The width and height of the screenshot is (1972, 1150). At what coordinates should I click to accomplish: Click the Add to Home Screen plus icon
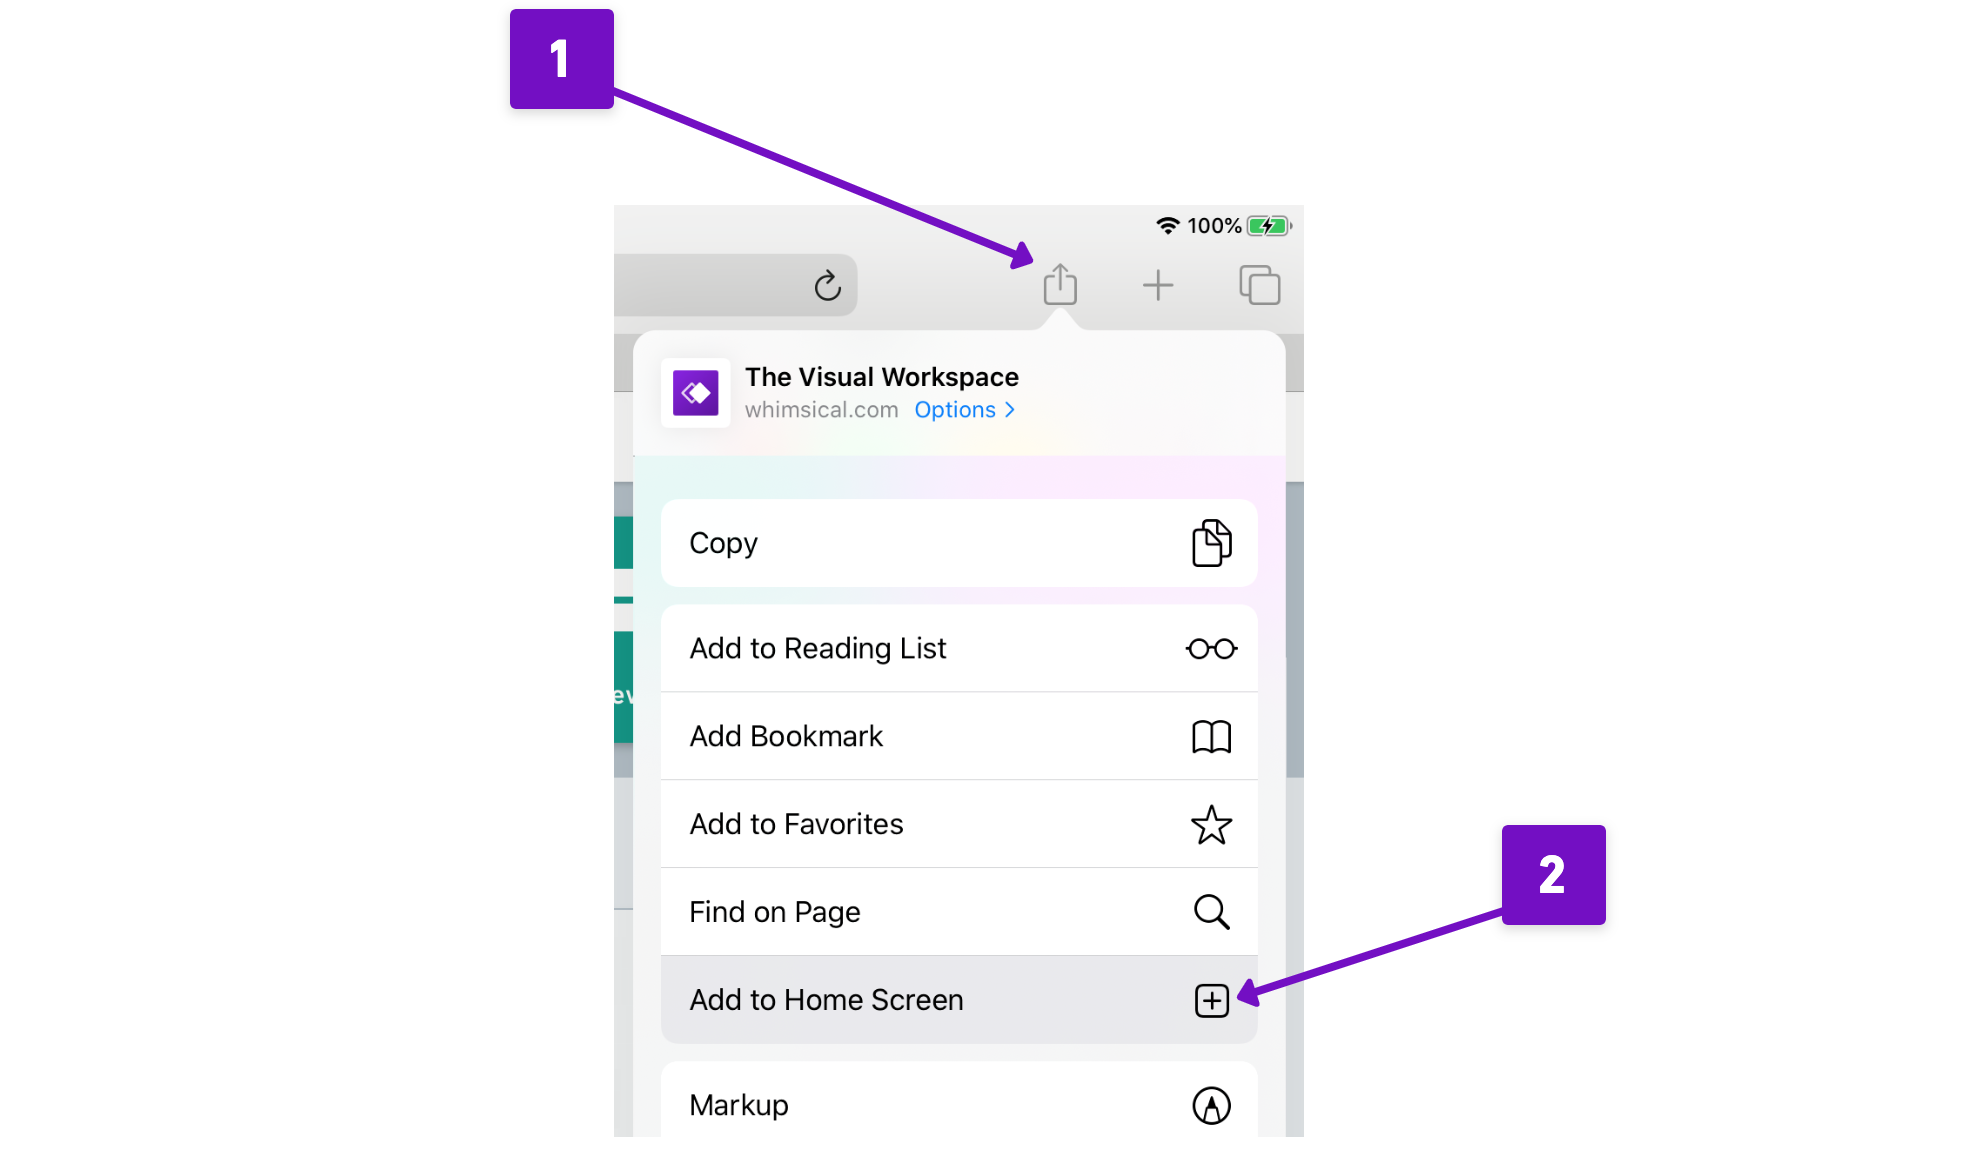coord(1208,999)
